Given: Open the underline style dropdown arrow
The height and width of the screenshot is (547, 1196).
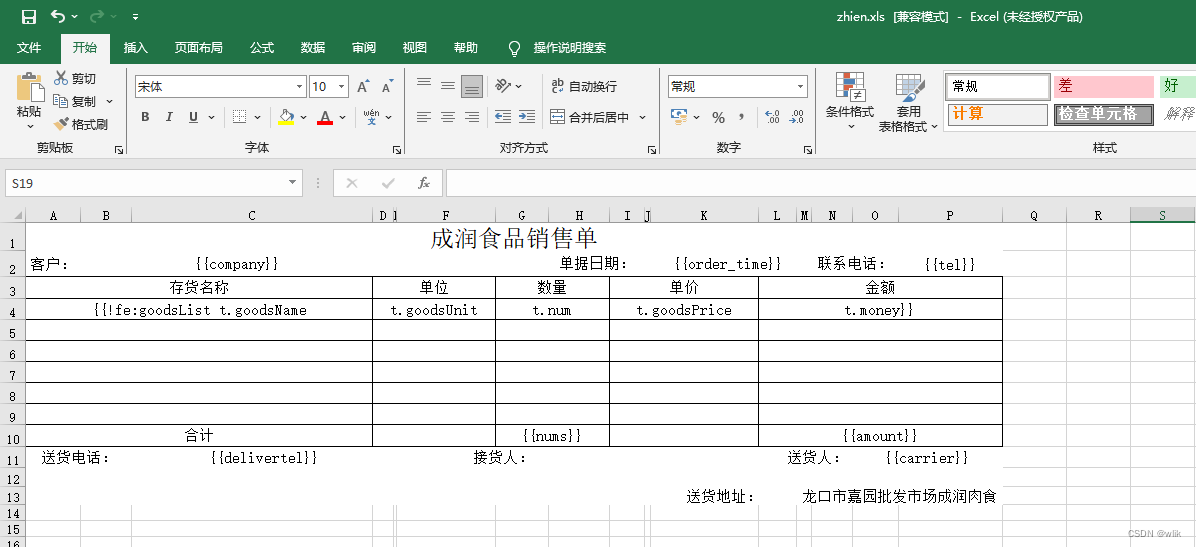Looking at the screenshot, I should coord(211,117).
